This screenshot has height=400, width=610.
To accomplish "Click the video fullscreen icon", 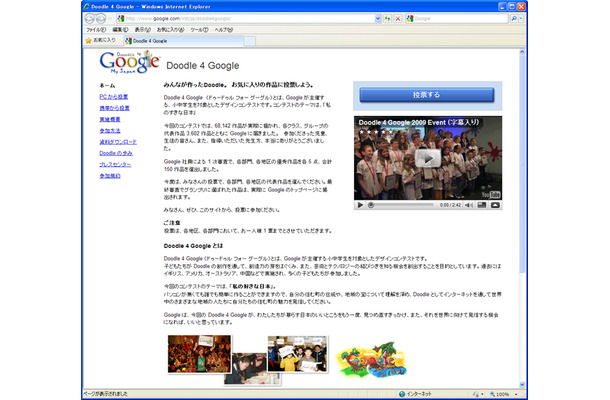I will [x=482, y=205].
